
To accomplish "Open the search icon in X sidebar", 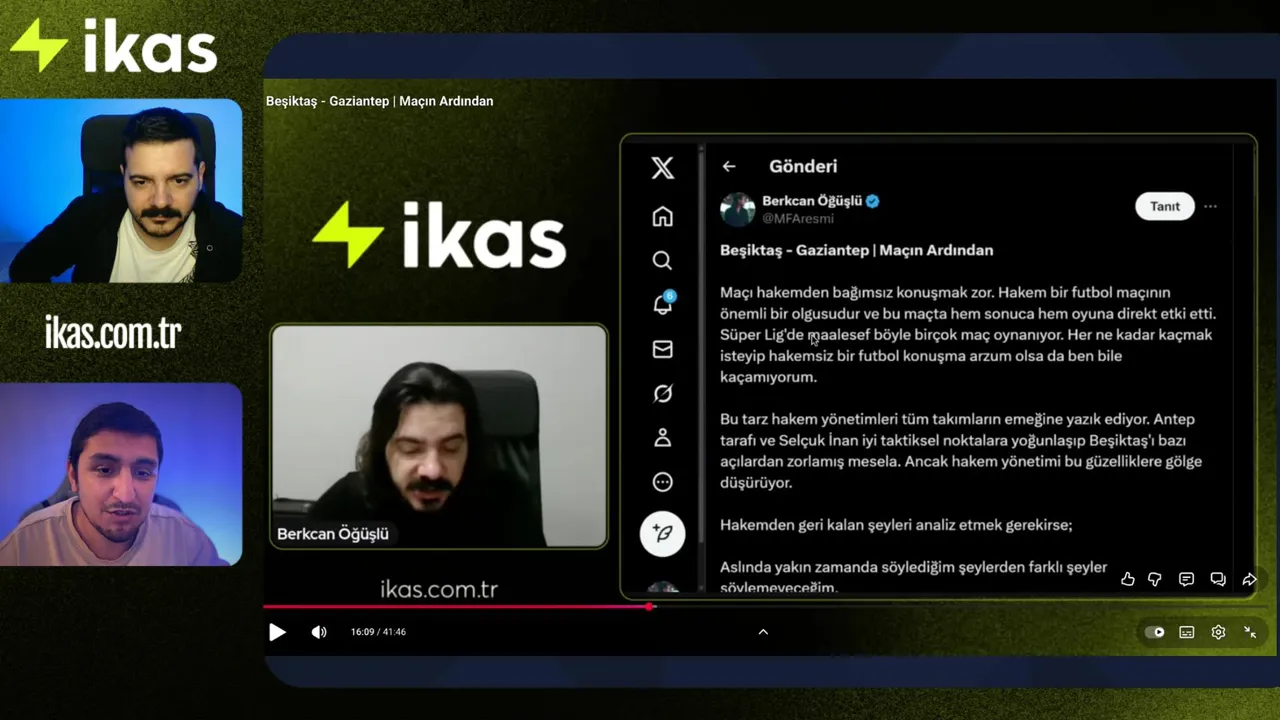I will [x=662, y=261].
